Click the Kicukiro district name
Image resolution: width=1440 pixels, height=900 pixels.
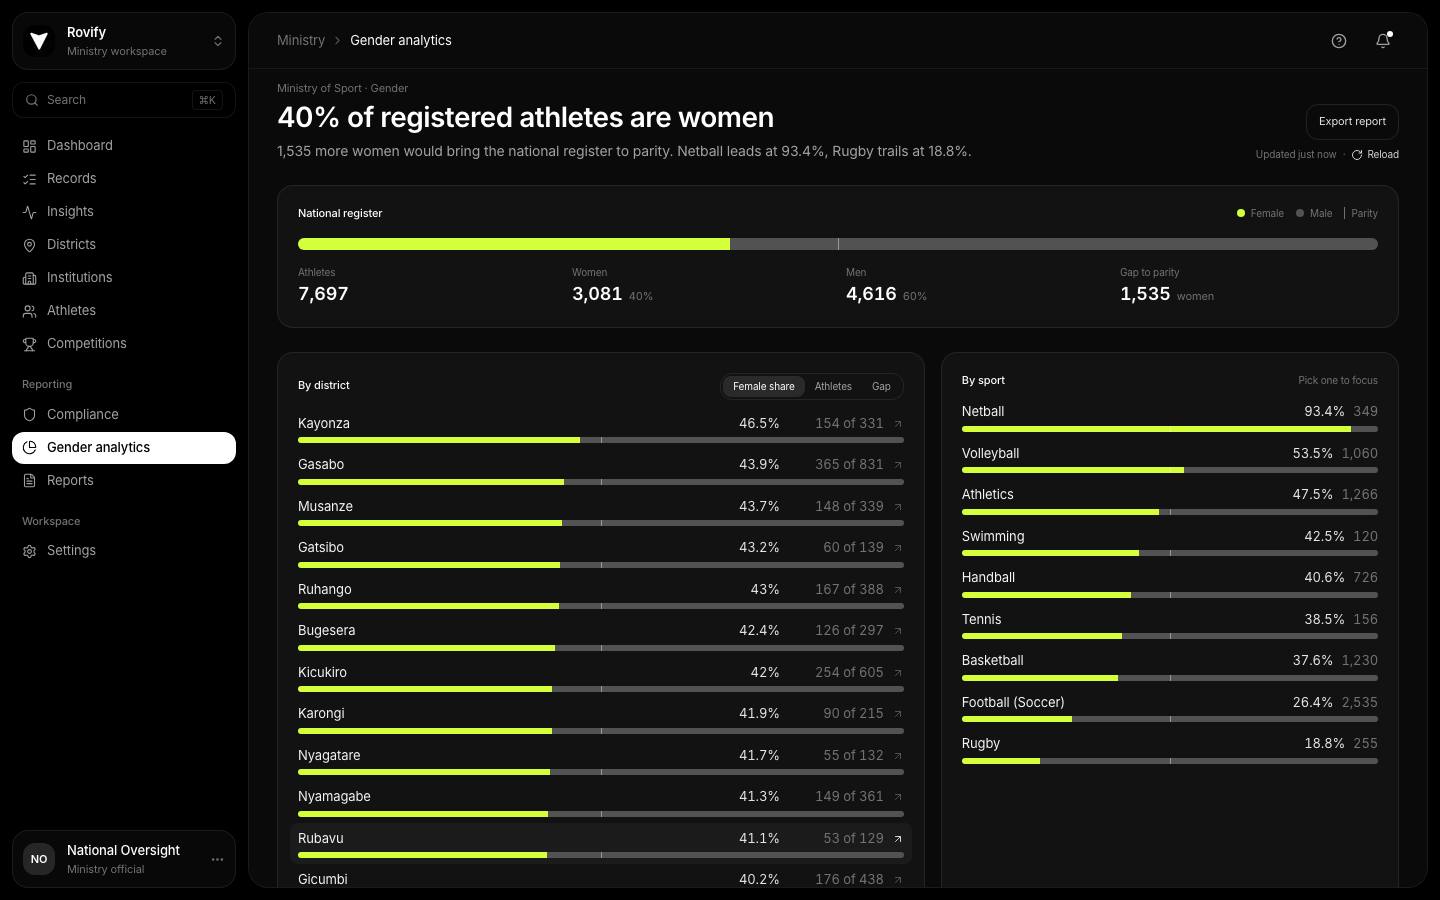[x=322, y=673]
